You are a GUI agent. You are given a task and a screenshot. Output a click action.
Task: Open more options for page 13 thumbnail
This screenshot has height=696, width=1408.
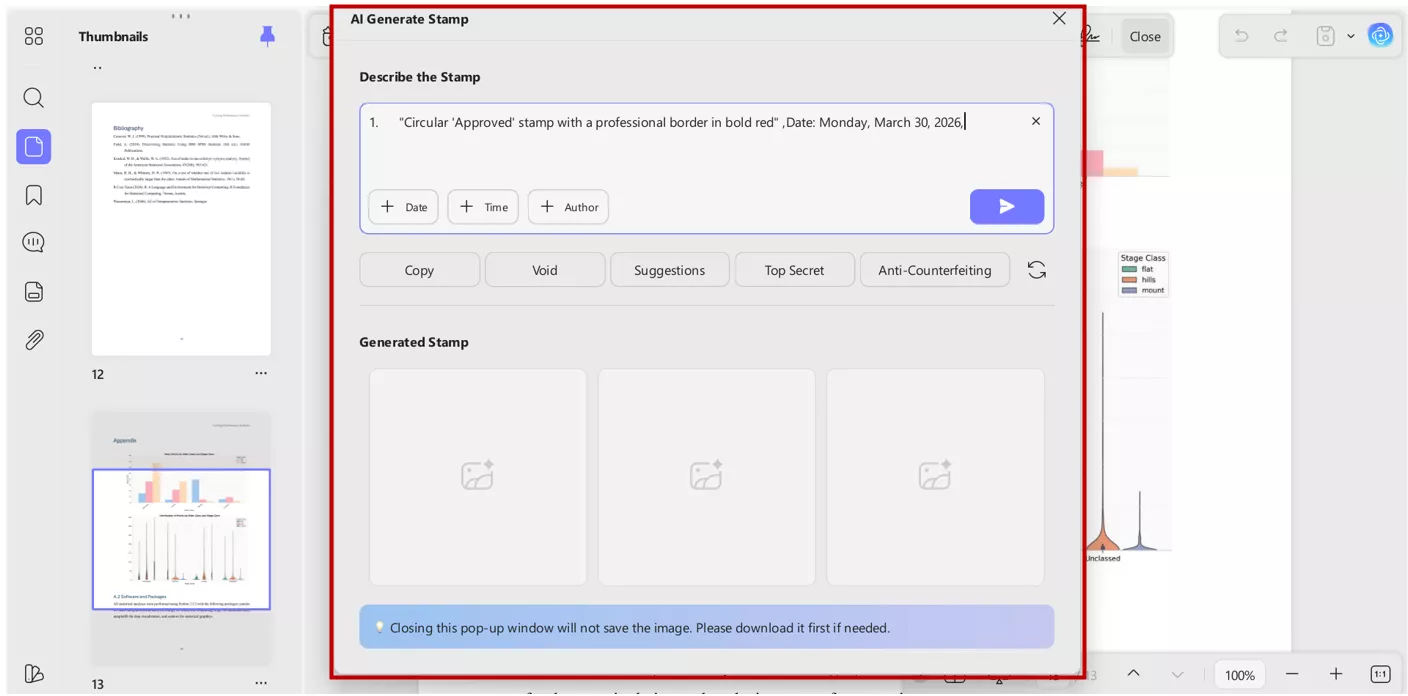(x=261, y=683)
